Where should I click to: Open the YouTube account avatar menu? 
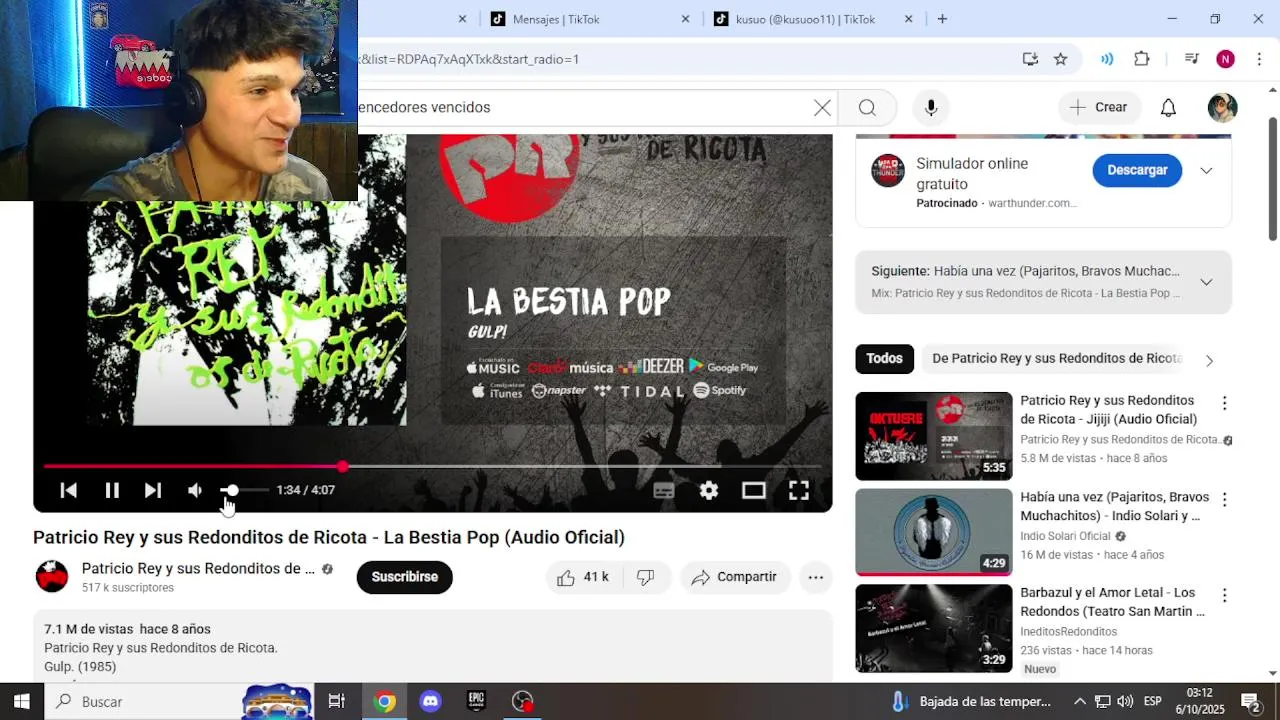(1222, 107)
